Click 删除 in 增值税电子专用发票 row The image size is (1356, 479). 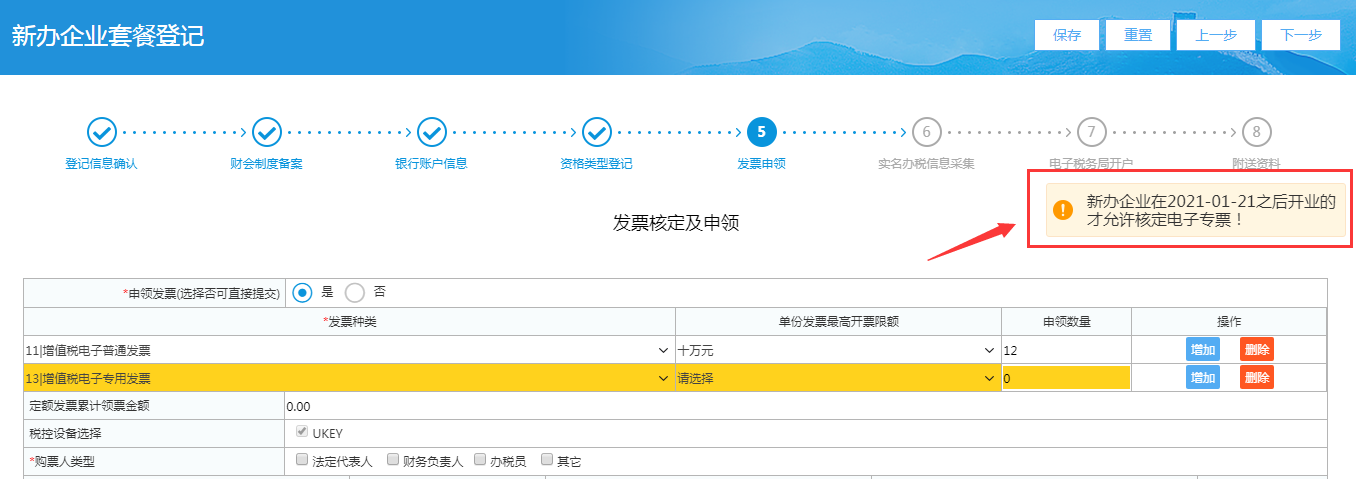pyautogui.click(x=1257, y=377)
